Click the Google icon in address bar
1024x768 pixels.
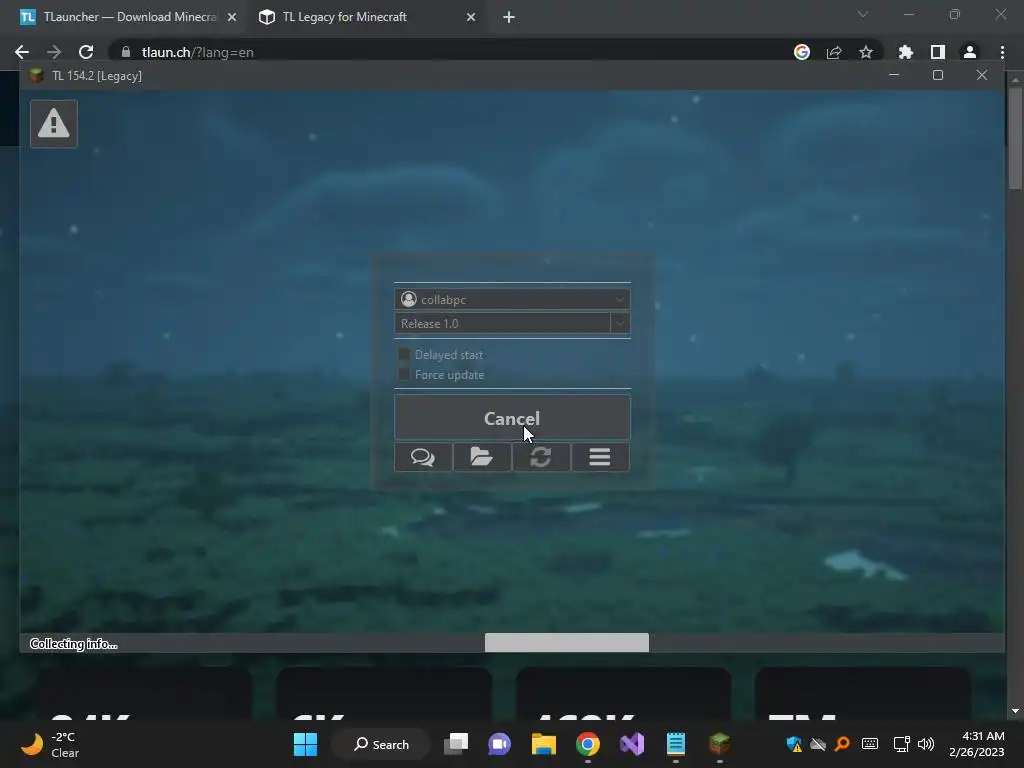pos(802,52)
